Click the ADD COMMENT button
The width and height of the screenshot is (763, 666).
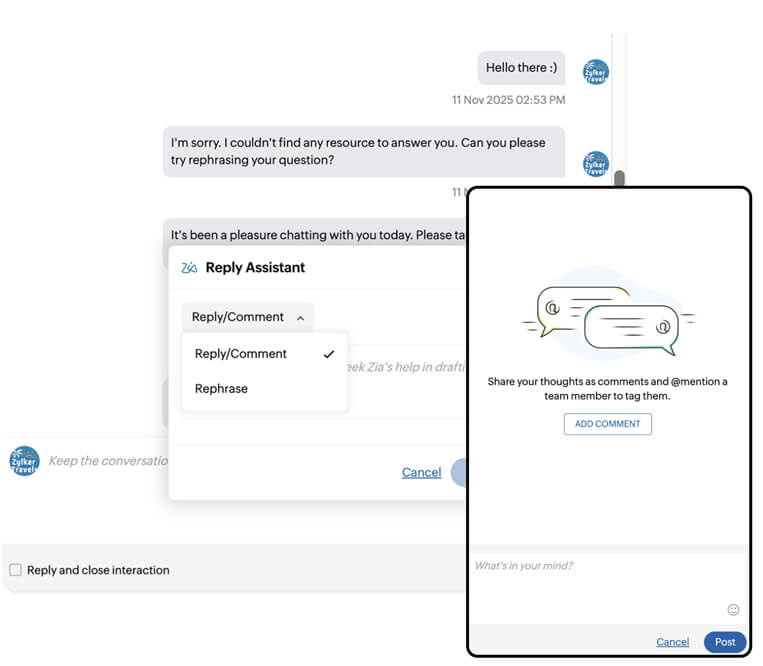(607, 424)
